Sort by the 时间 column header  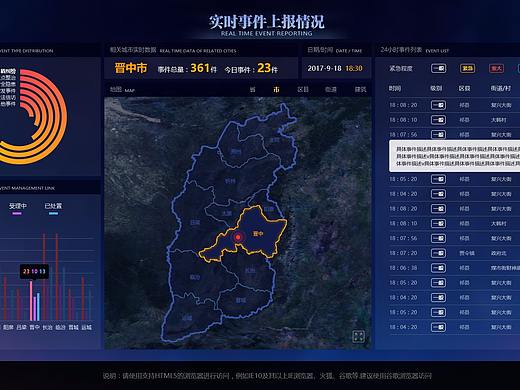point(395,88)
